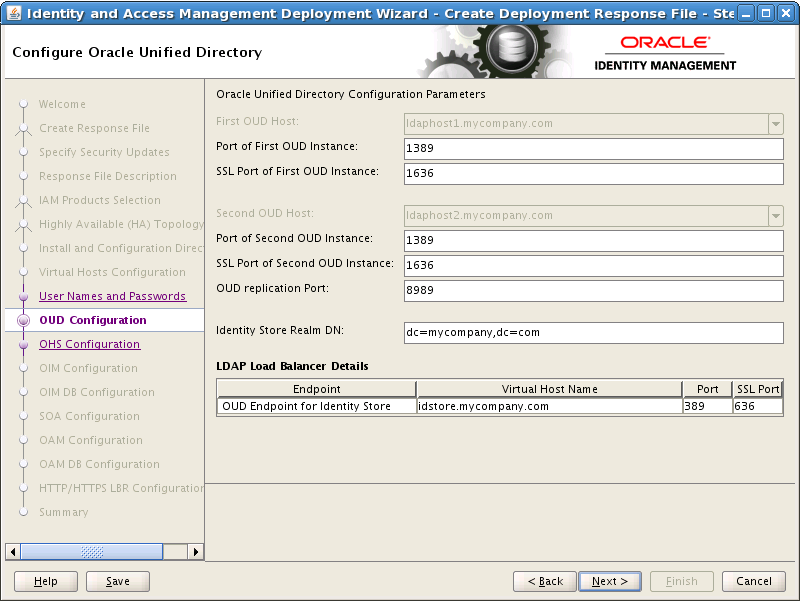Viewport: 800px width, 601px height.
Task: Click the Help button
Action: 46,581
